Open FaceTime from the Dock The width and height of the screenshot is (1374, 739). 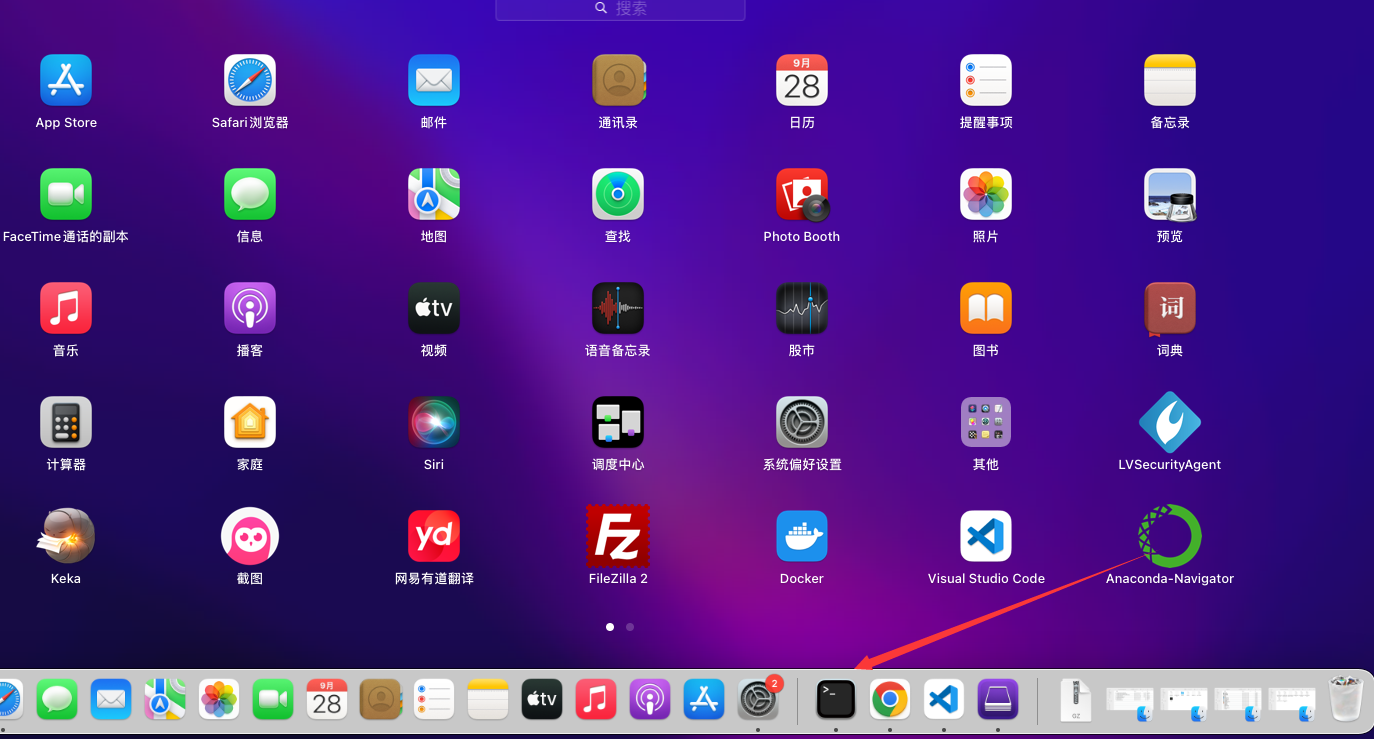[273, 699]
